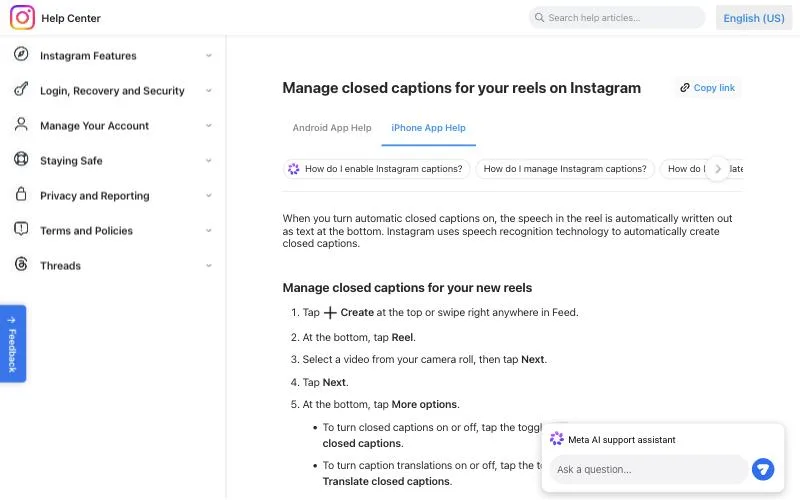Click the Instagram logo icon
800x500 pixels.
click(x=22, y=17)
